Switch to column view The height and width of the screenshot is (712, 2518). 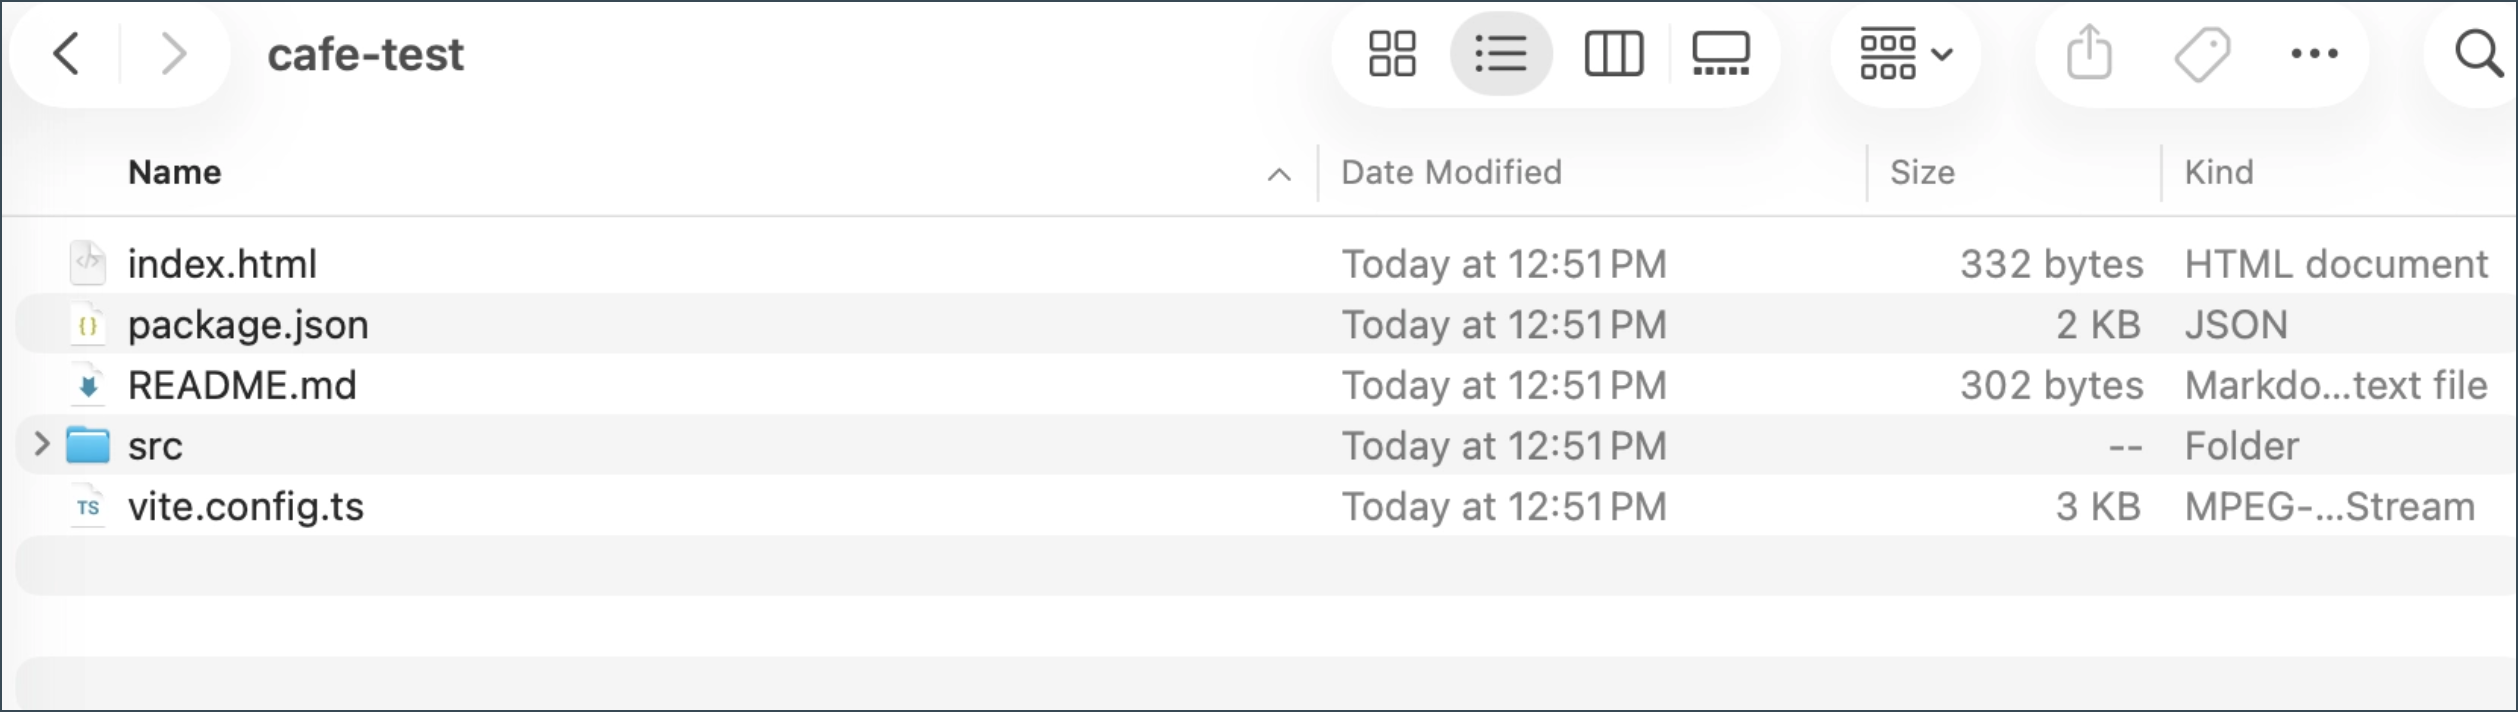tap(1613, 54)
